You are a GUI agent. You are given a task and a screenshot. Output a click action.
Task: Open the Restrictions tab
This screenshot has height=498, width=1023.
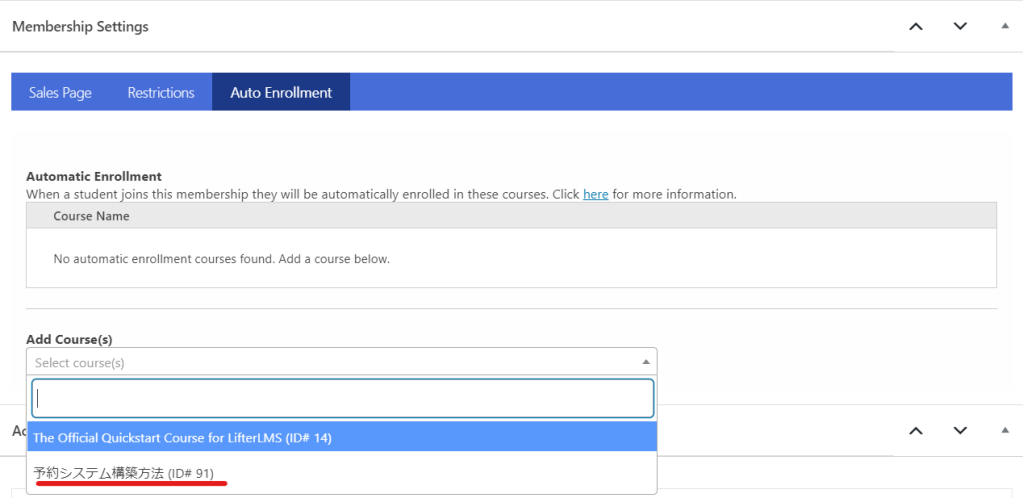(x=161, y=93)
